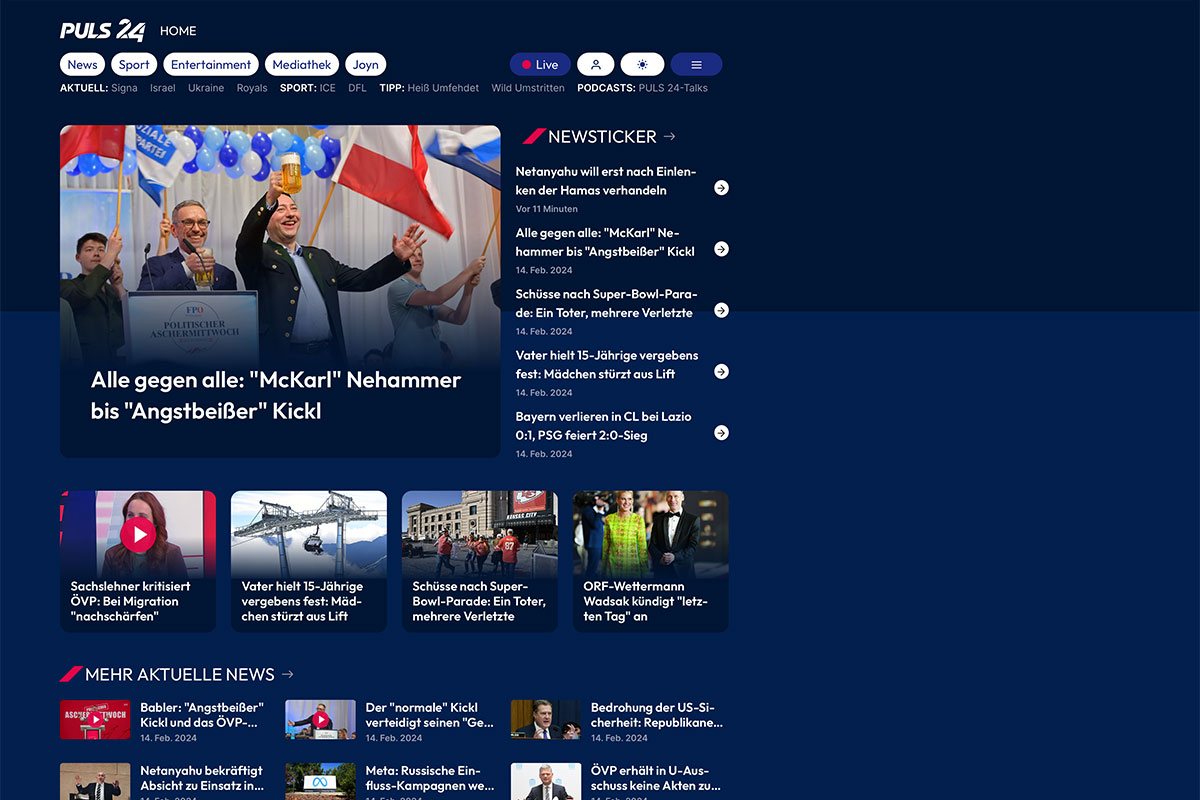The image size is (1200, 800).
Task: Open the Heiß Umfehdet tip link
Action: click(x=444, y=88)
